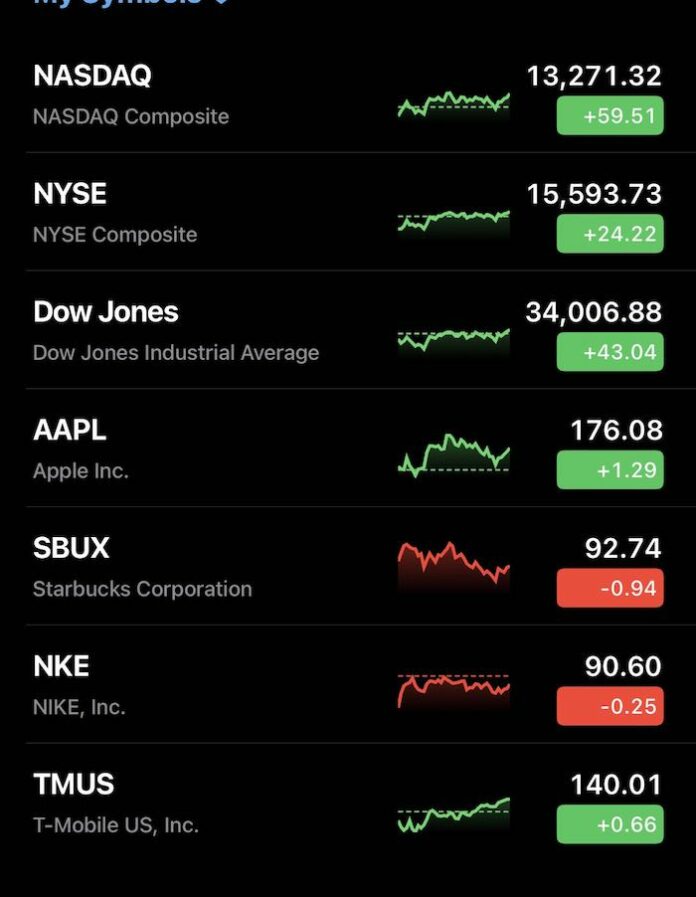The width and height of the screenshot is (696, 897).
Task: Toggle the NASDAQ +59.51 change badge
Action: point(610,116)
